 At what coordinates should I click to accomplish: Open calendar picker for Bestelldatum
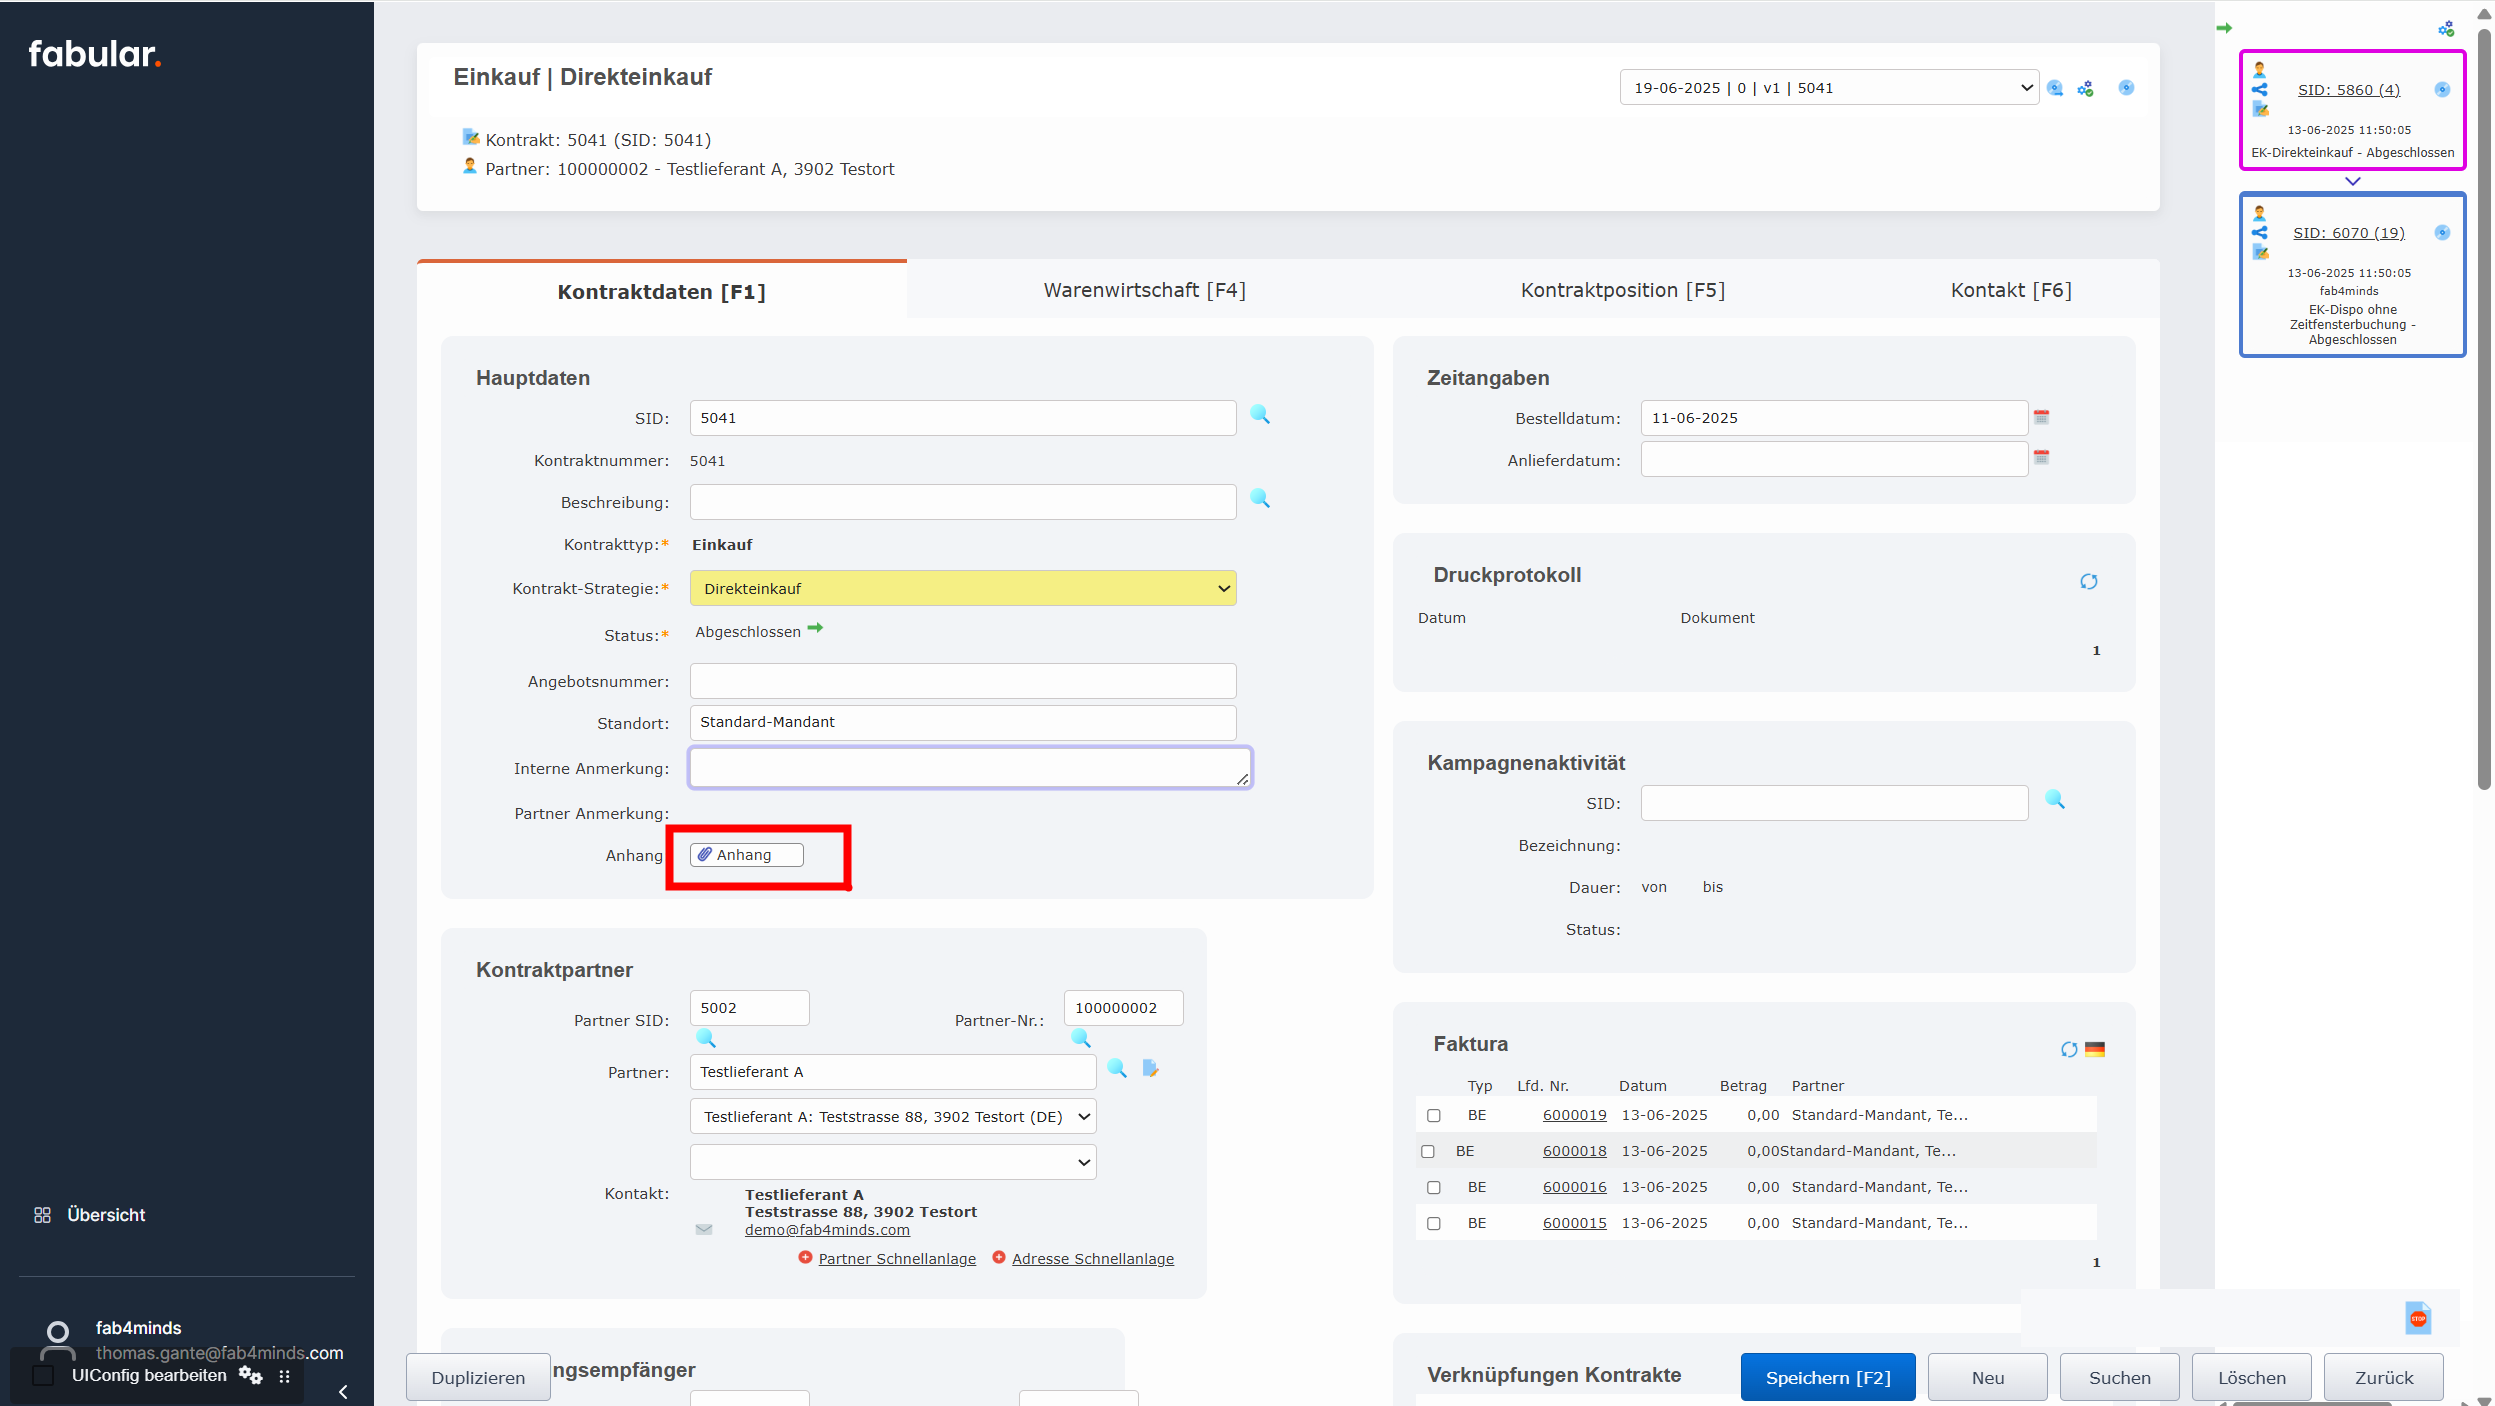pos(2041,417)
